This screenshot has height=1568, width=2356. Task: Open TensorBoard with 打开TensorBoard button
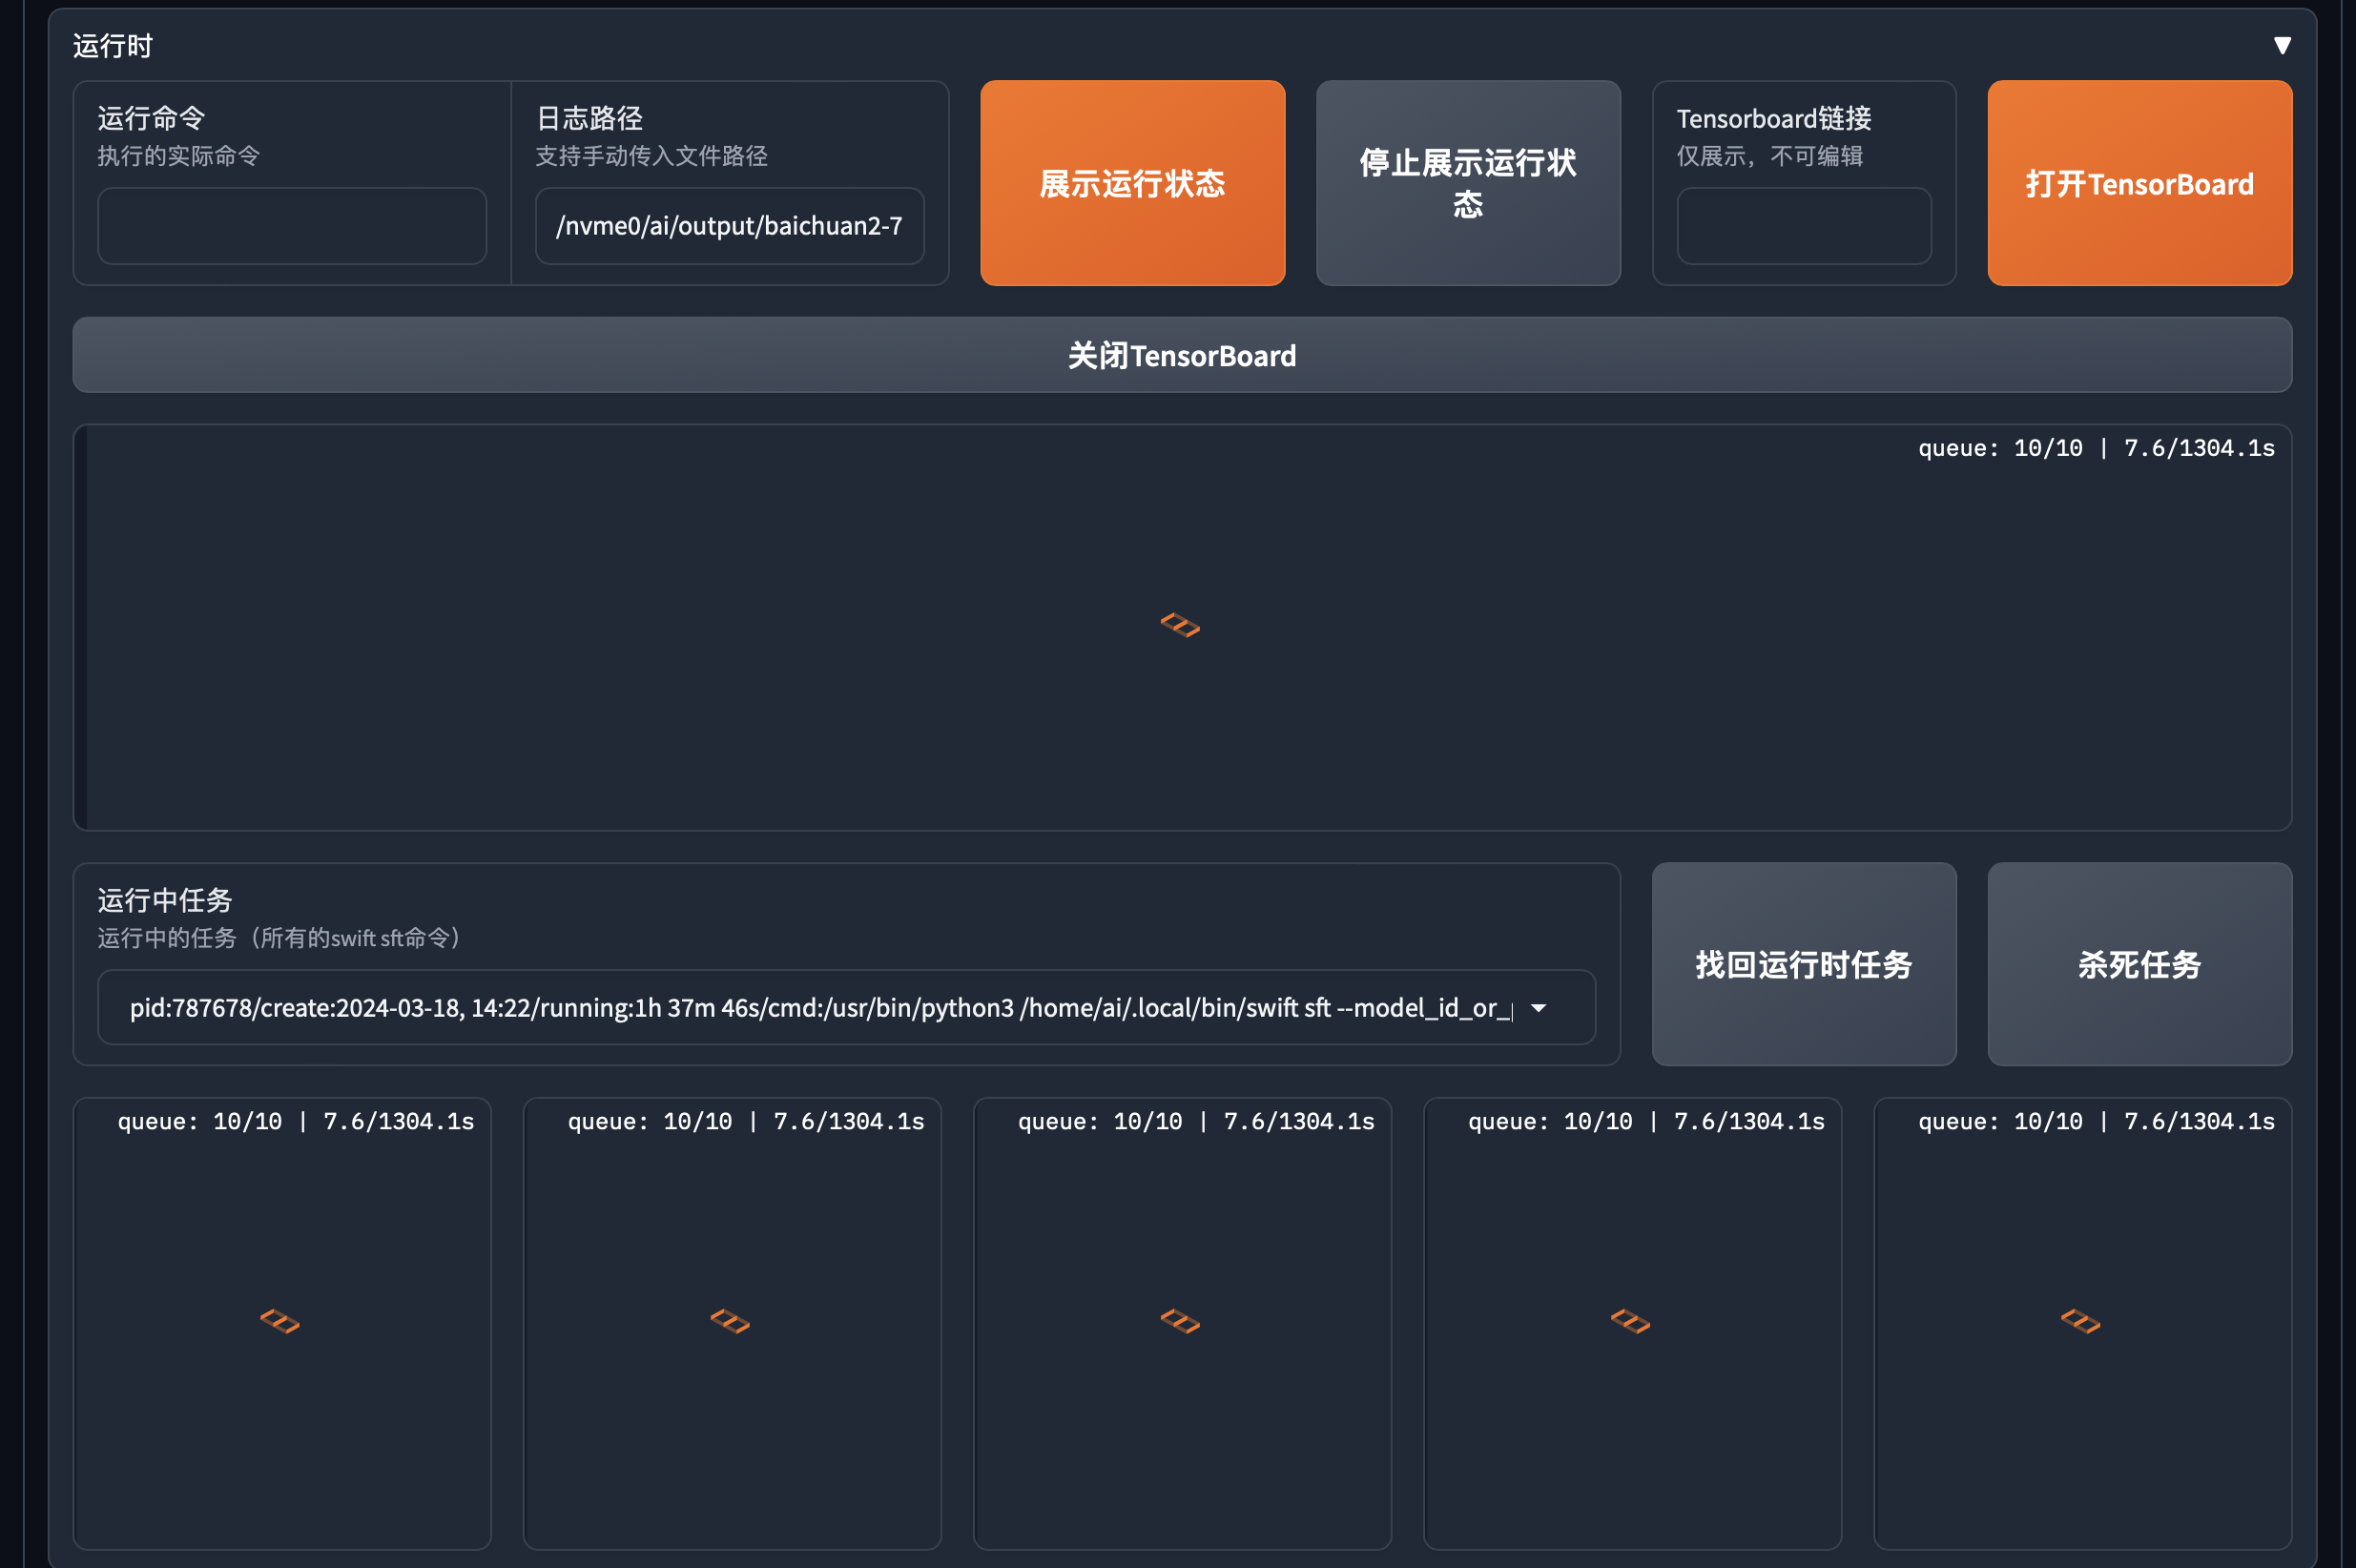click(2139, 183)
